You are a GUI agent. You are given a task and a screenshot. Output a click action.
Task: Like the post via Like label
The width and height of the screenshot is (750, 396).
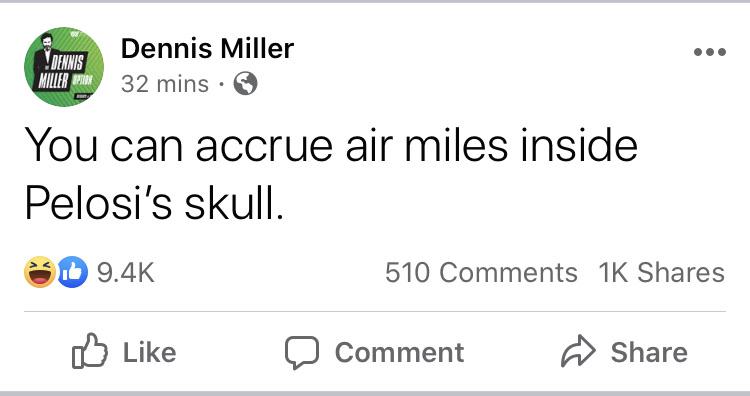tap(150, 352)
